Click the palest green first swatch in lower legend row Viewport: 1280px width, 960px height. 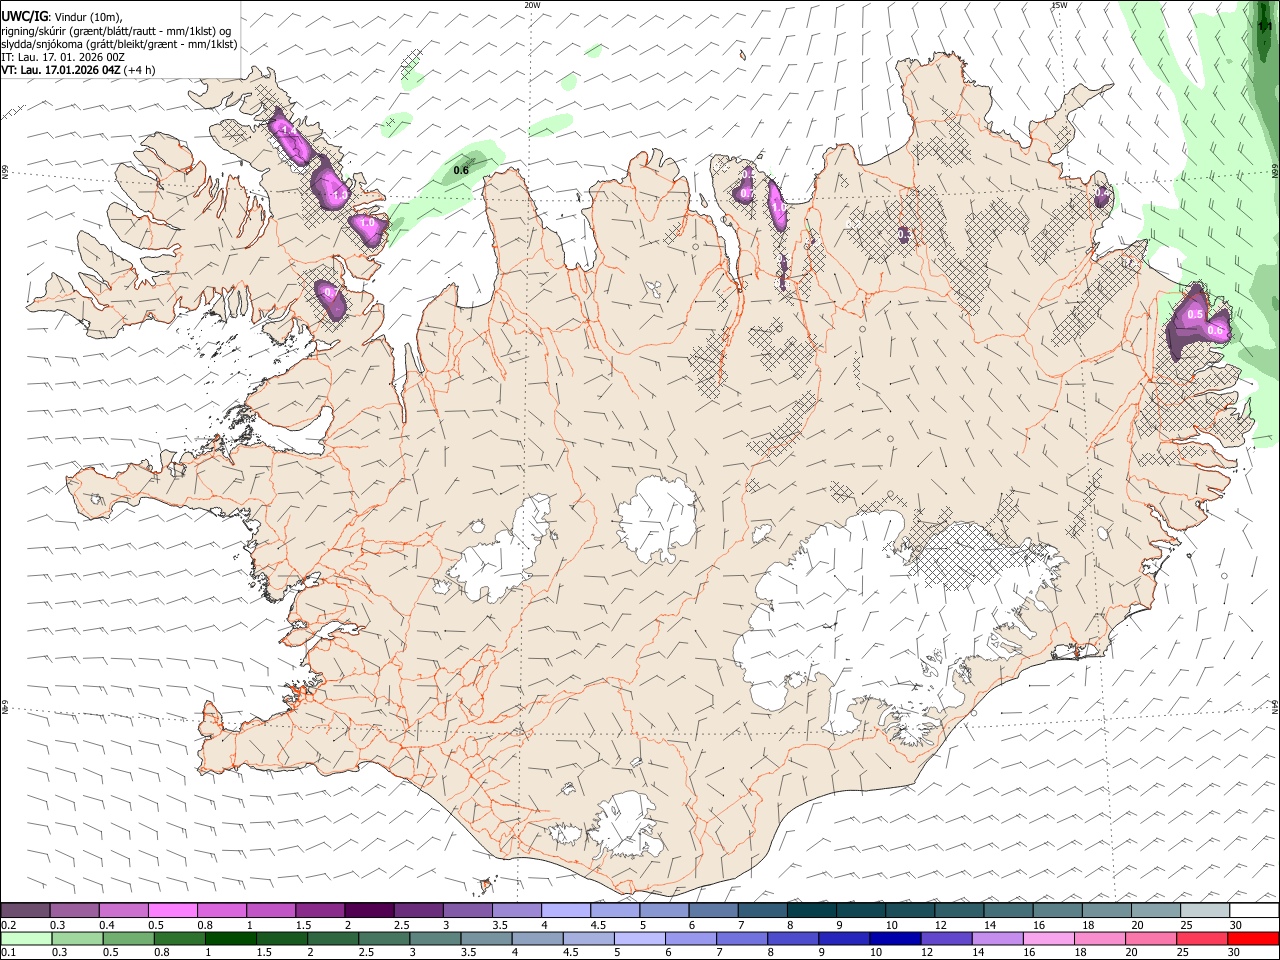coord(25,938)
